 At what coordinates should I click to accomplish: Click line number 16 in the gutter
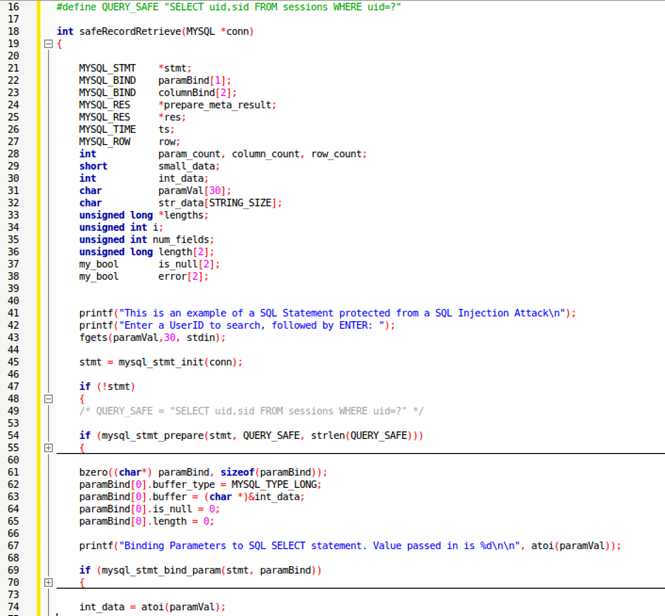coord(13,6)
